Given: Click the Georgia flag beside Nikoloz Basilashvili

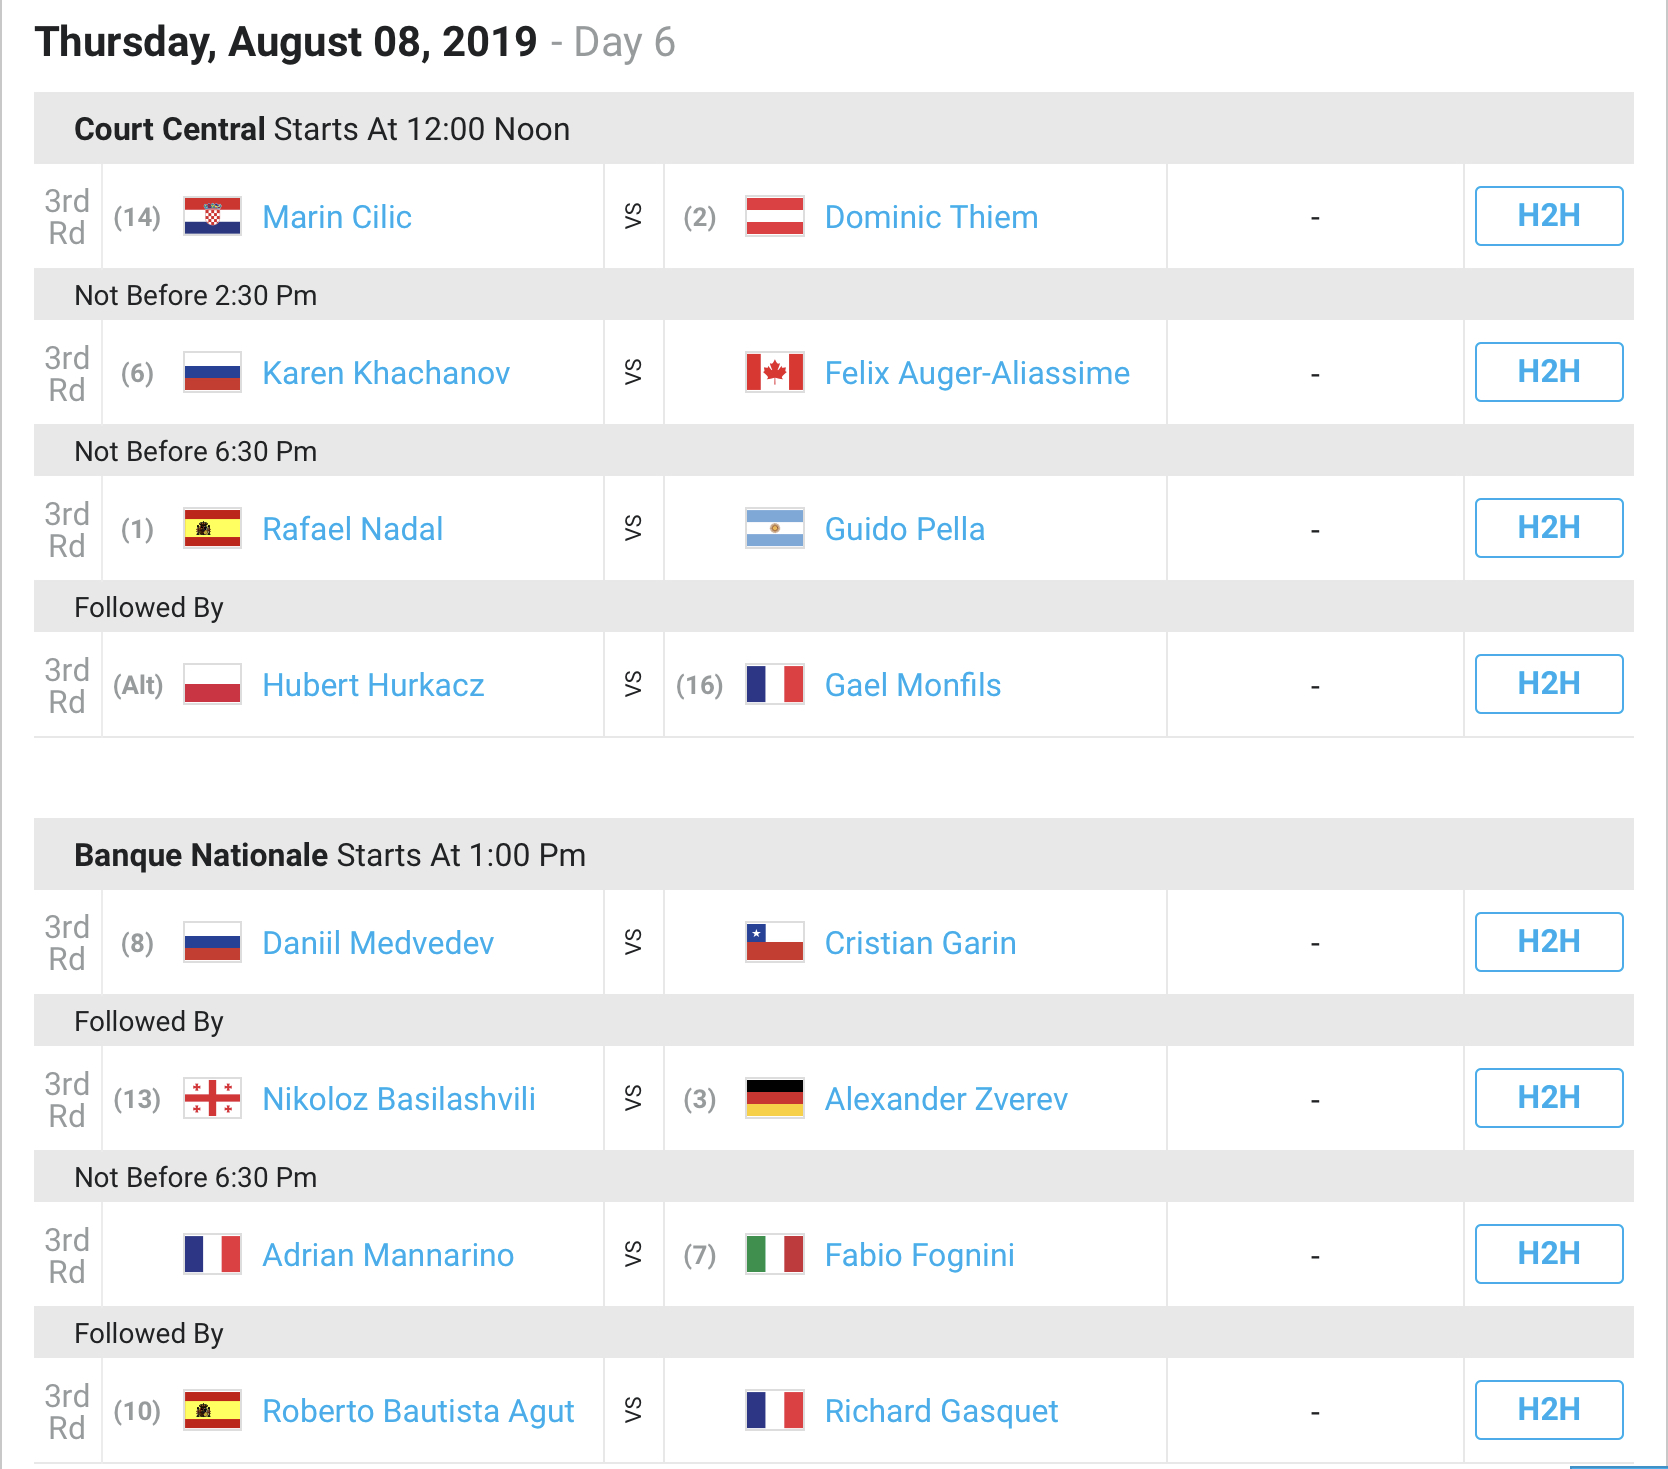Looking at the screenshot, I should (212, 1098).
